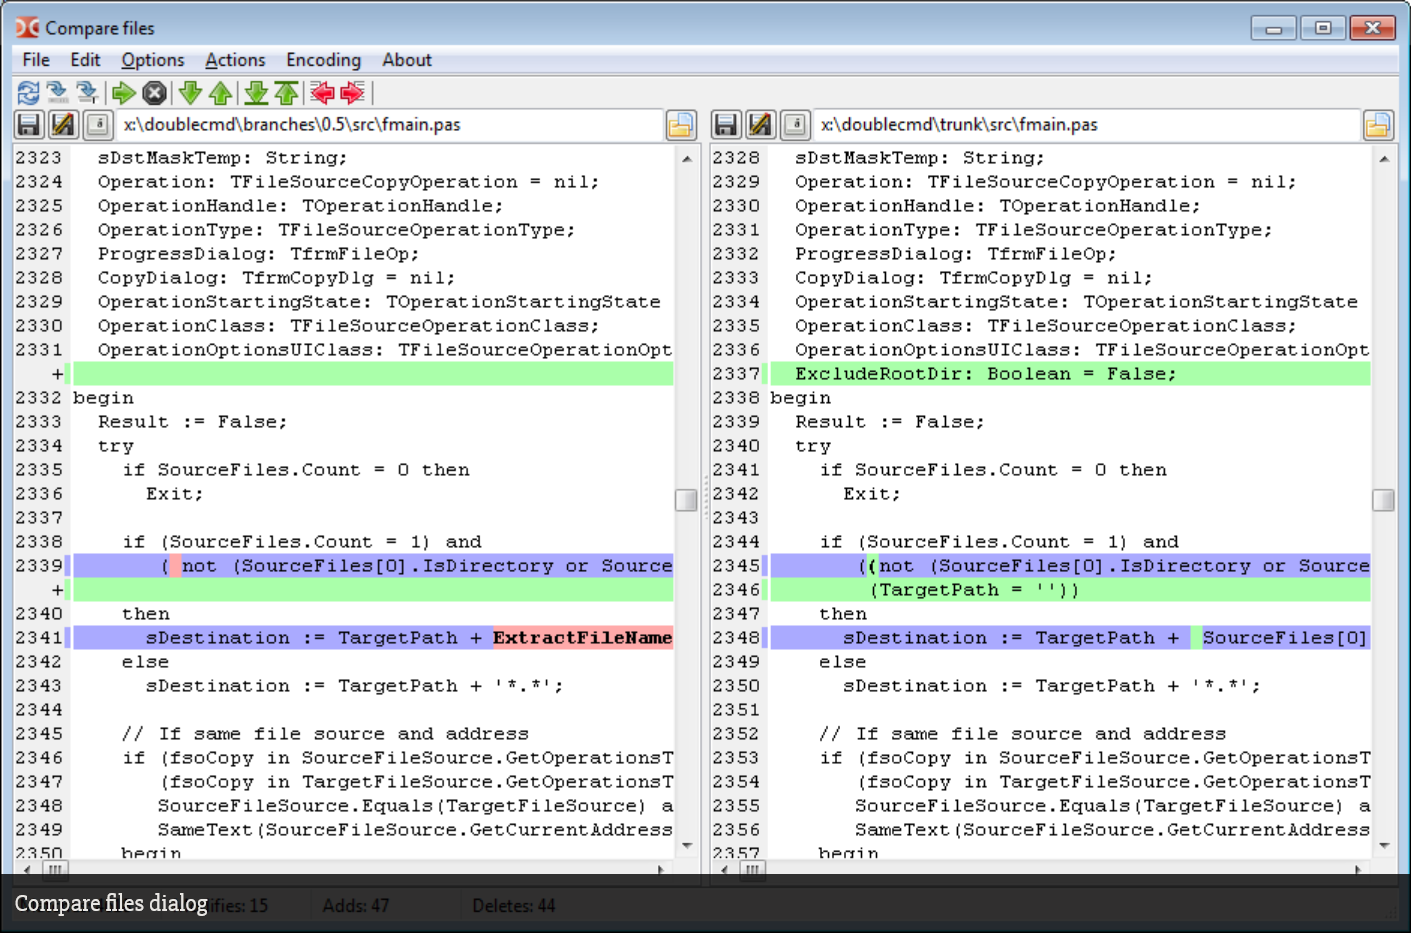Click the right pane vertical scrollbar thumb
This screenshot has height=933, width=1411.
click(1384, 500)
